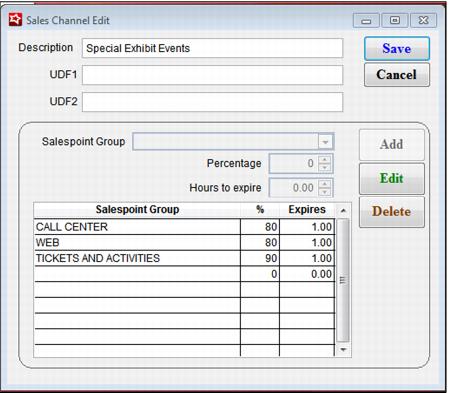Delete the selected salespoint group
The height and width of the screenshot is (393, 449).
(392, 211)
